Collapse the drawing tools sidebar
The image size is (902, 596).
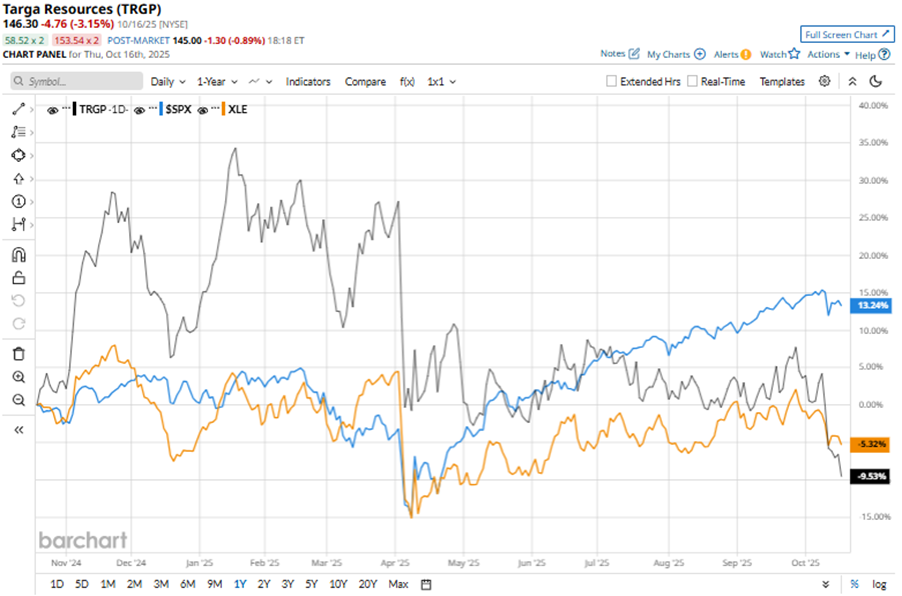[18, 430]
